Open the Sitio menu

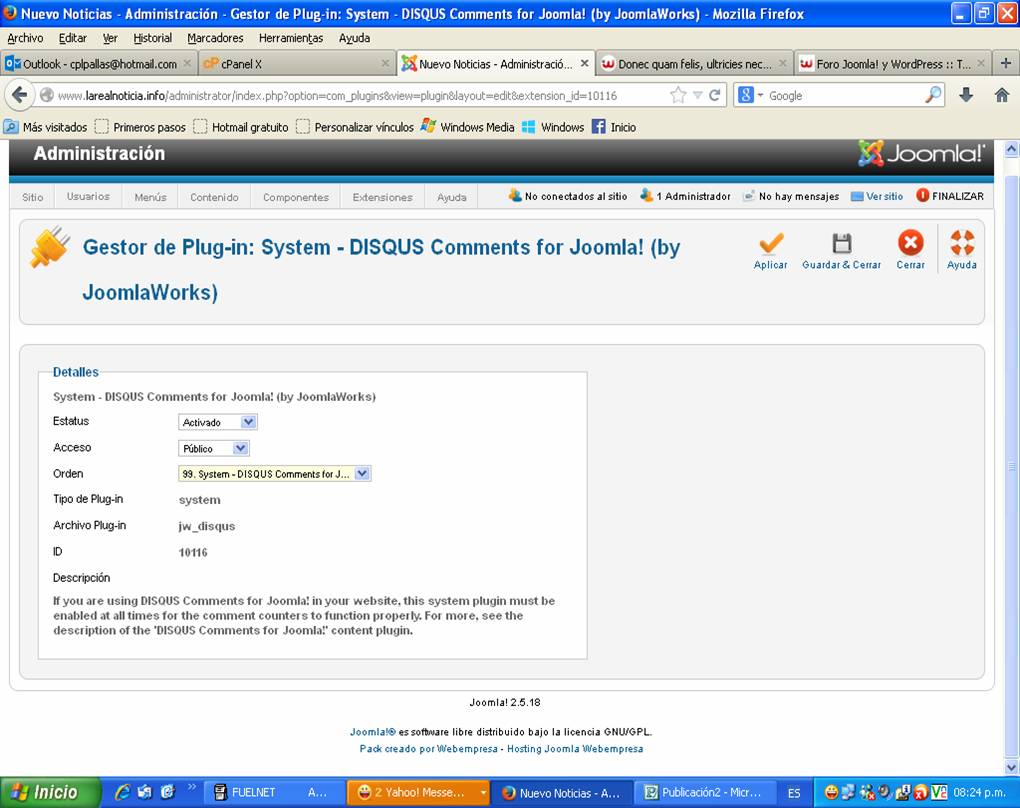33,196
